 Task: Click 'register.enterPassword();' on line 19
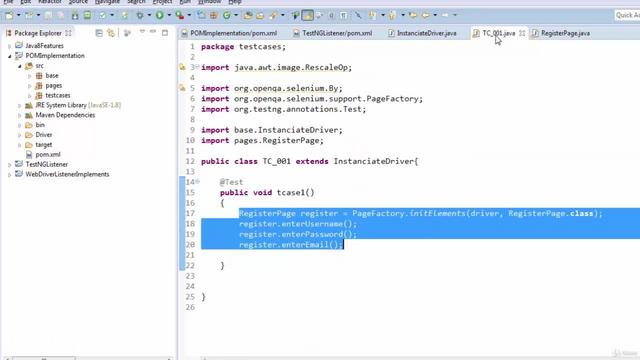(x=298, y=234)
